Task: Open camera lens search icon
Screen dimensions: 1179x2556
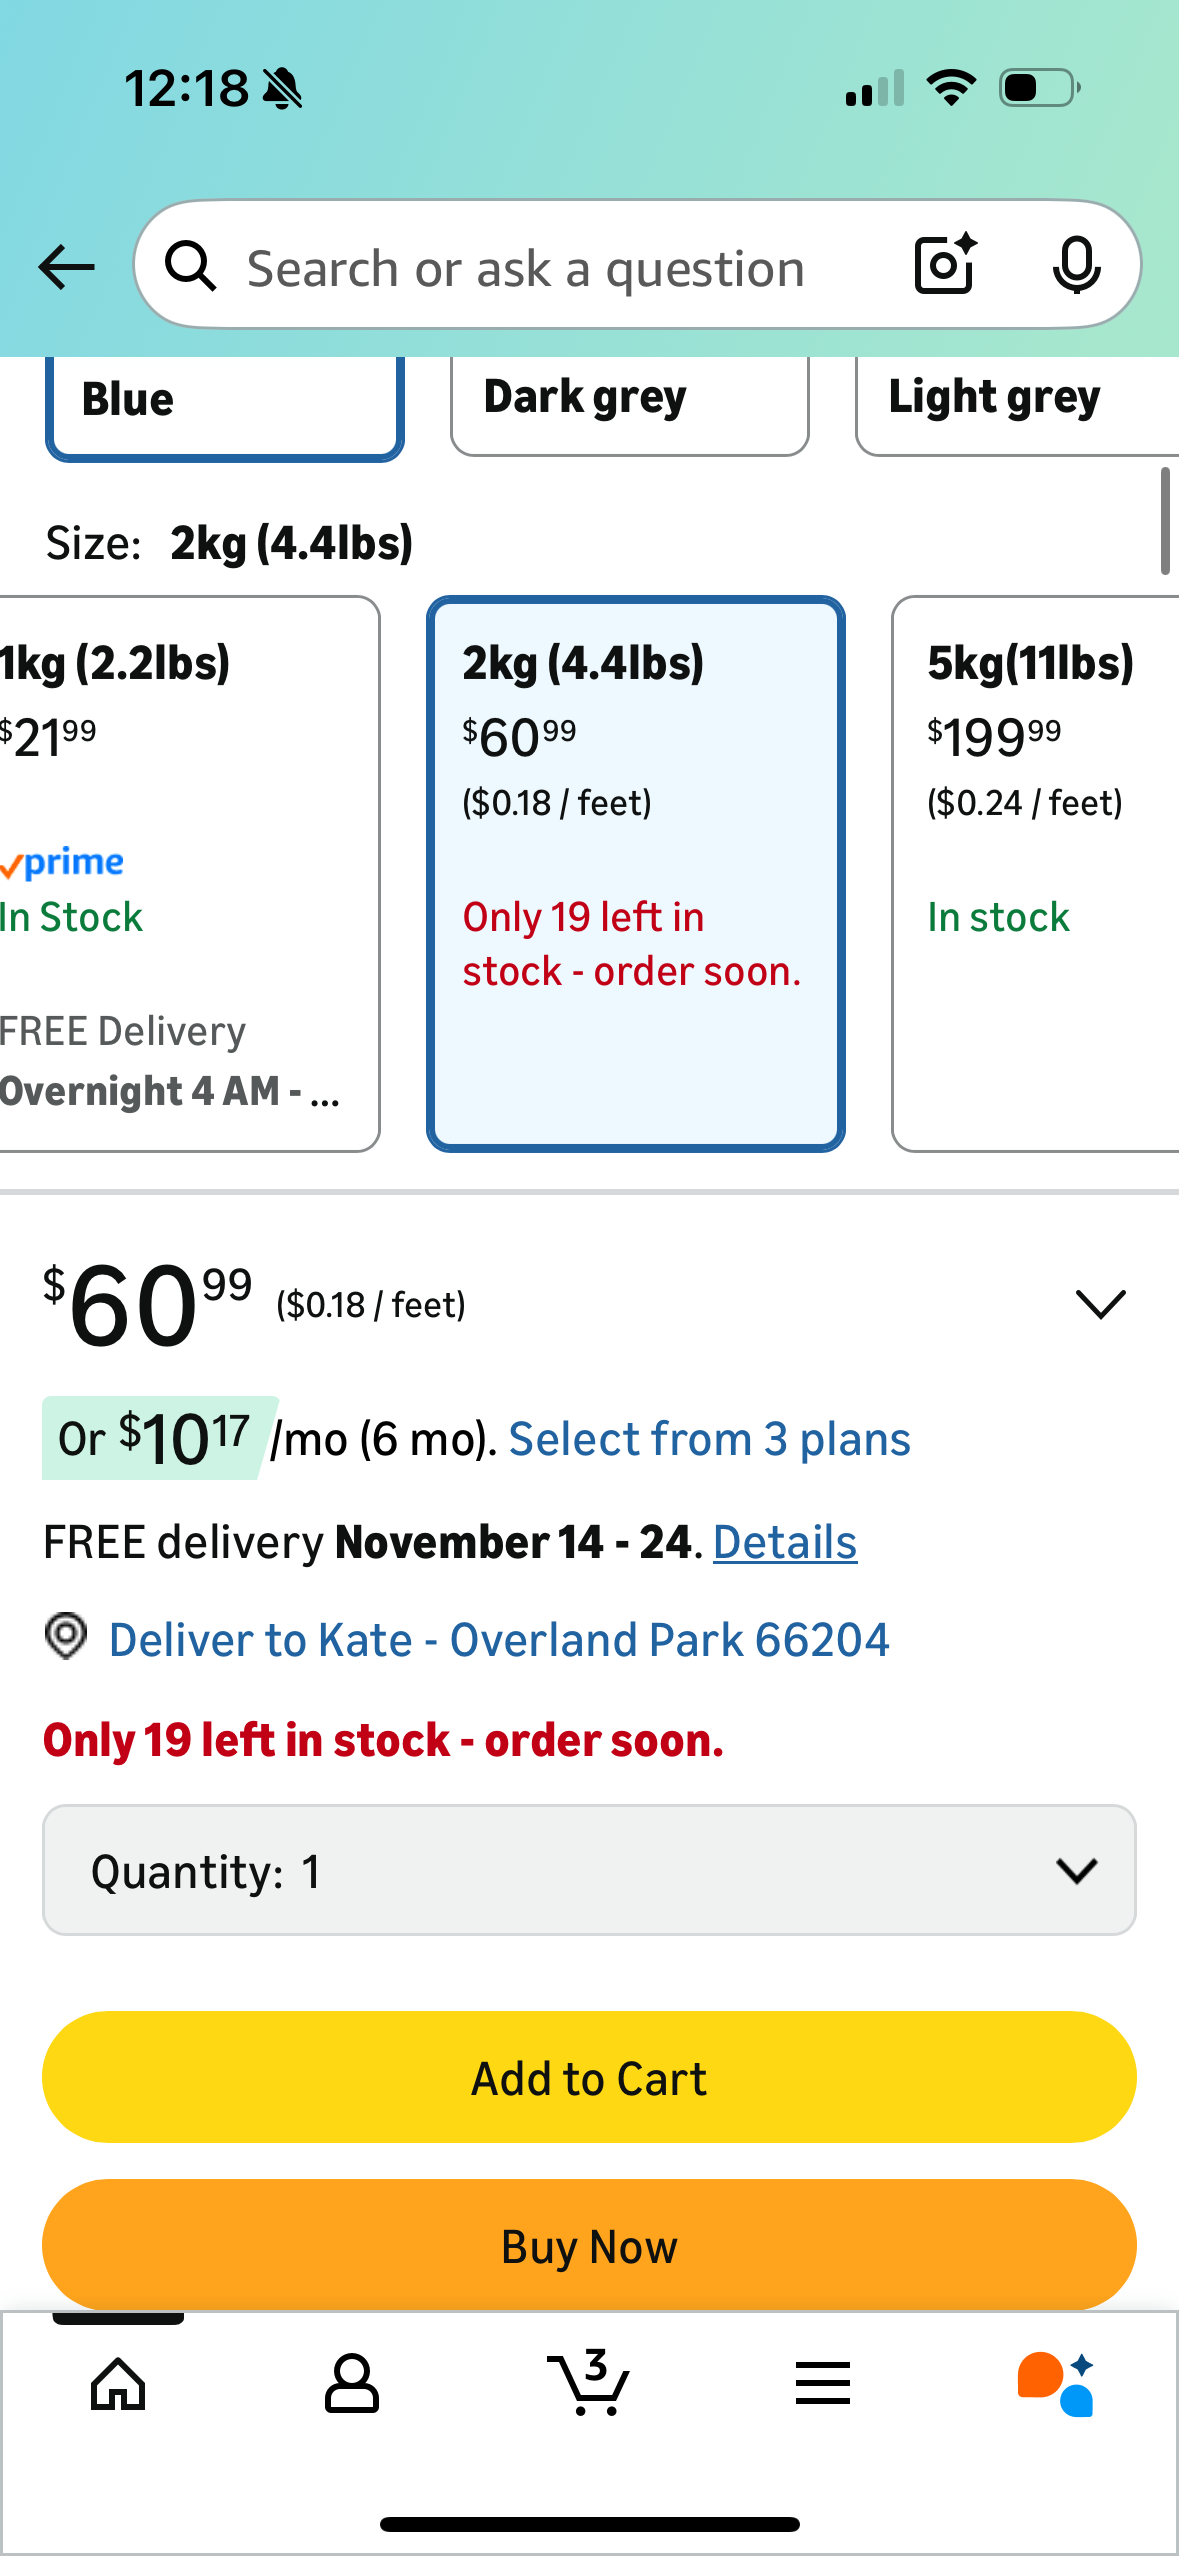Action: [945, 265]
